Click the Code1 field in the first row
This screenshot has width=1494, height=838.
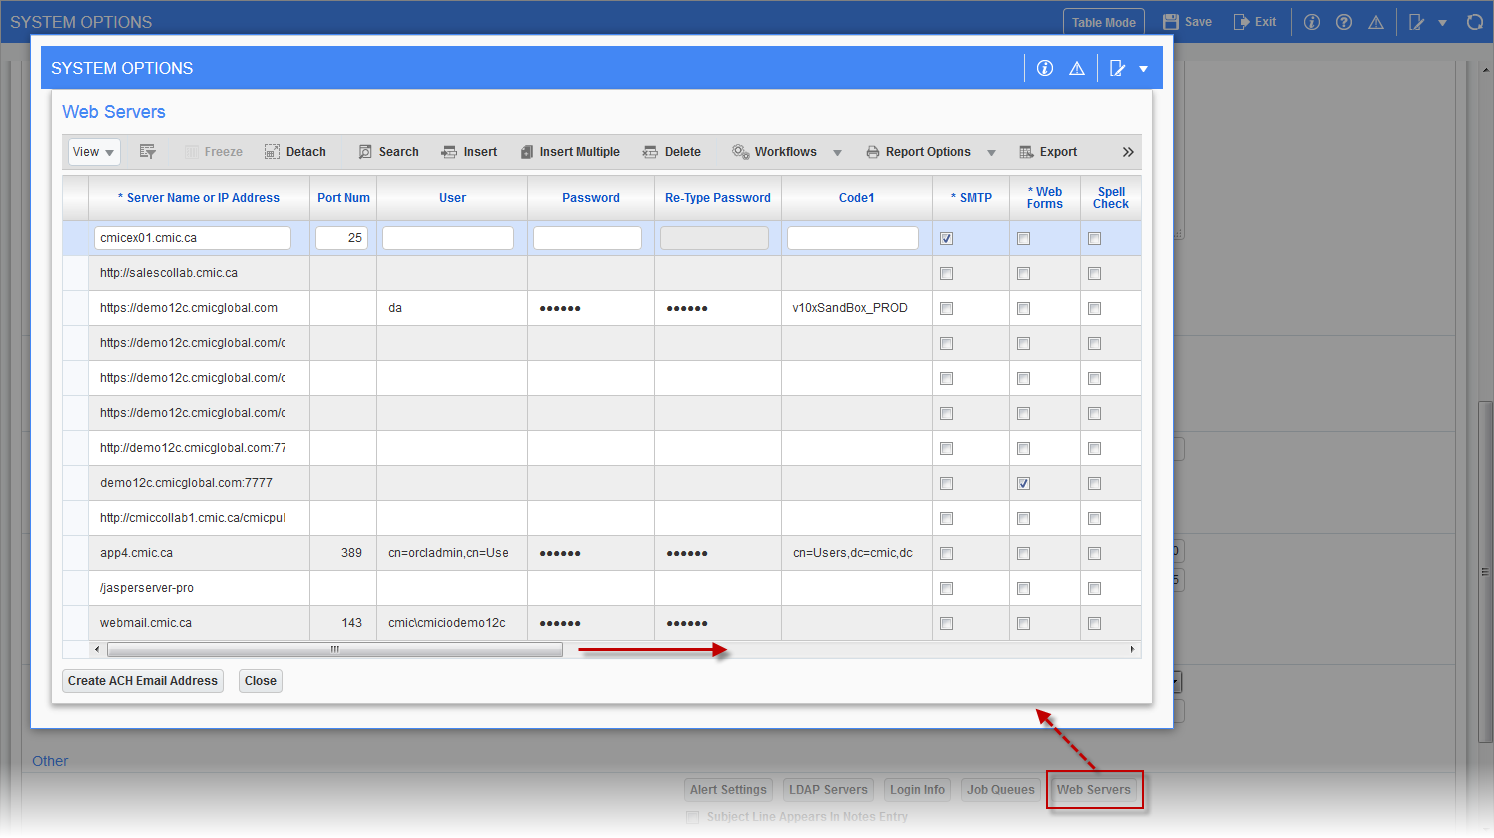coord(853,238)
